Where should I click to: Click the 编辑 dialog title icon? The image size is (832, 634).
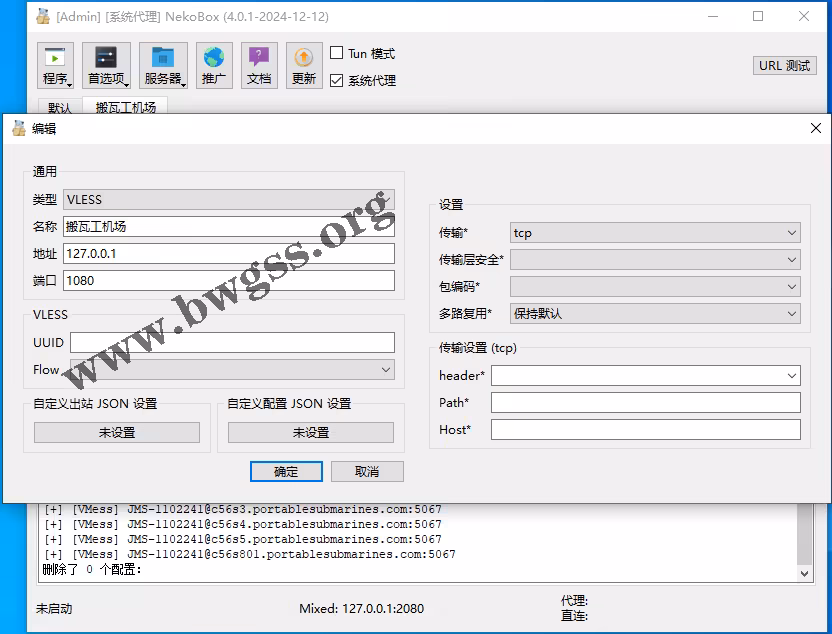pos(18,128)
